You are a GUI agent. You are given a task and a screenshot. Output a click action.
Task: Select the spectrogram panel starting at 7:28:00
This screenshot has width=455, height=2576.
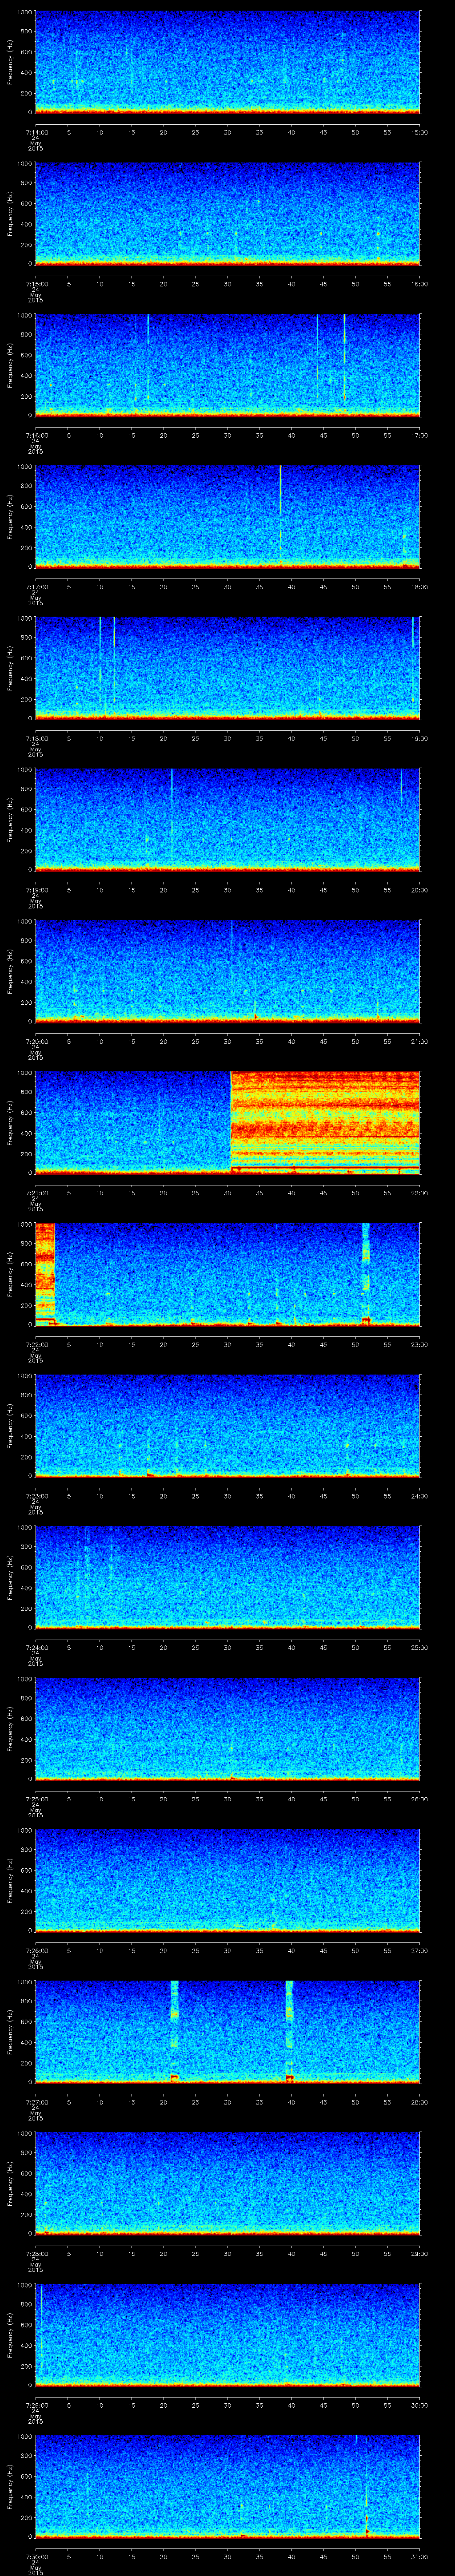pos(228,2183)
